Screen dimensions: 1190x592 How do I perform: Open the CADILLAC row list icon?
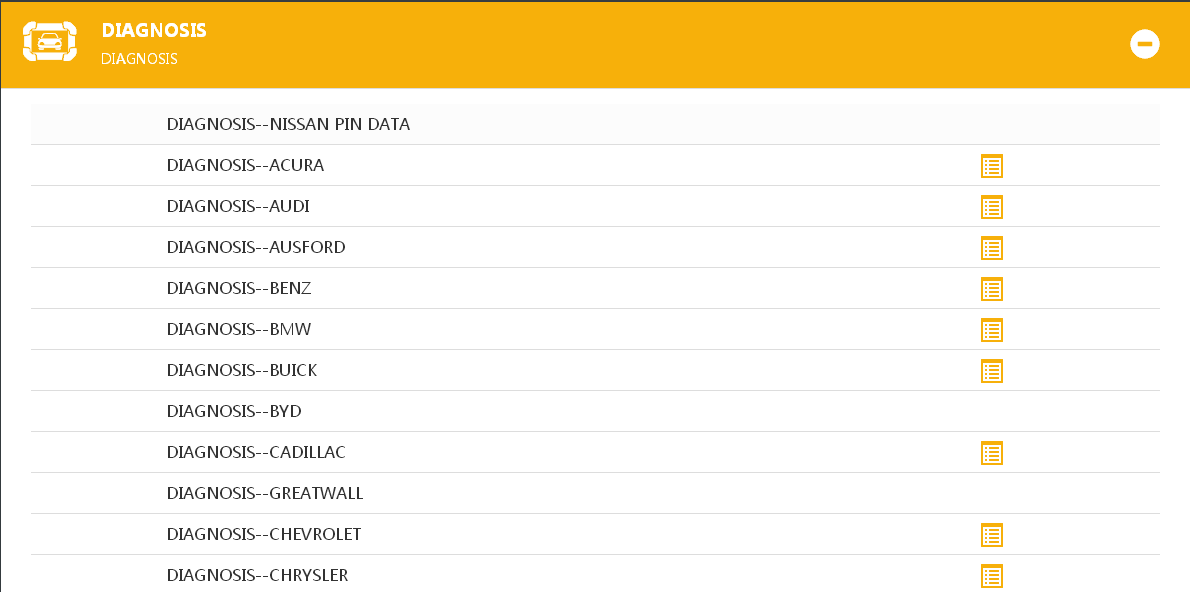click(991, 453)
